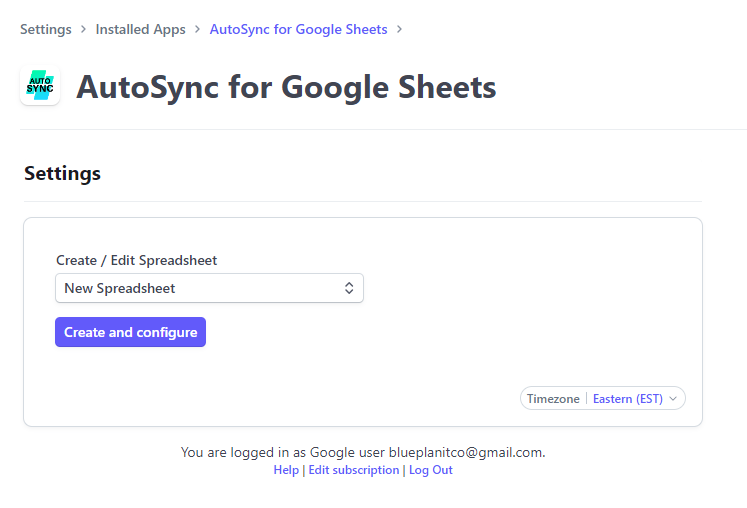747x508 pixels.
Task: Click the AutoSync app logo icon
Action: tap(40, 85)
